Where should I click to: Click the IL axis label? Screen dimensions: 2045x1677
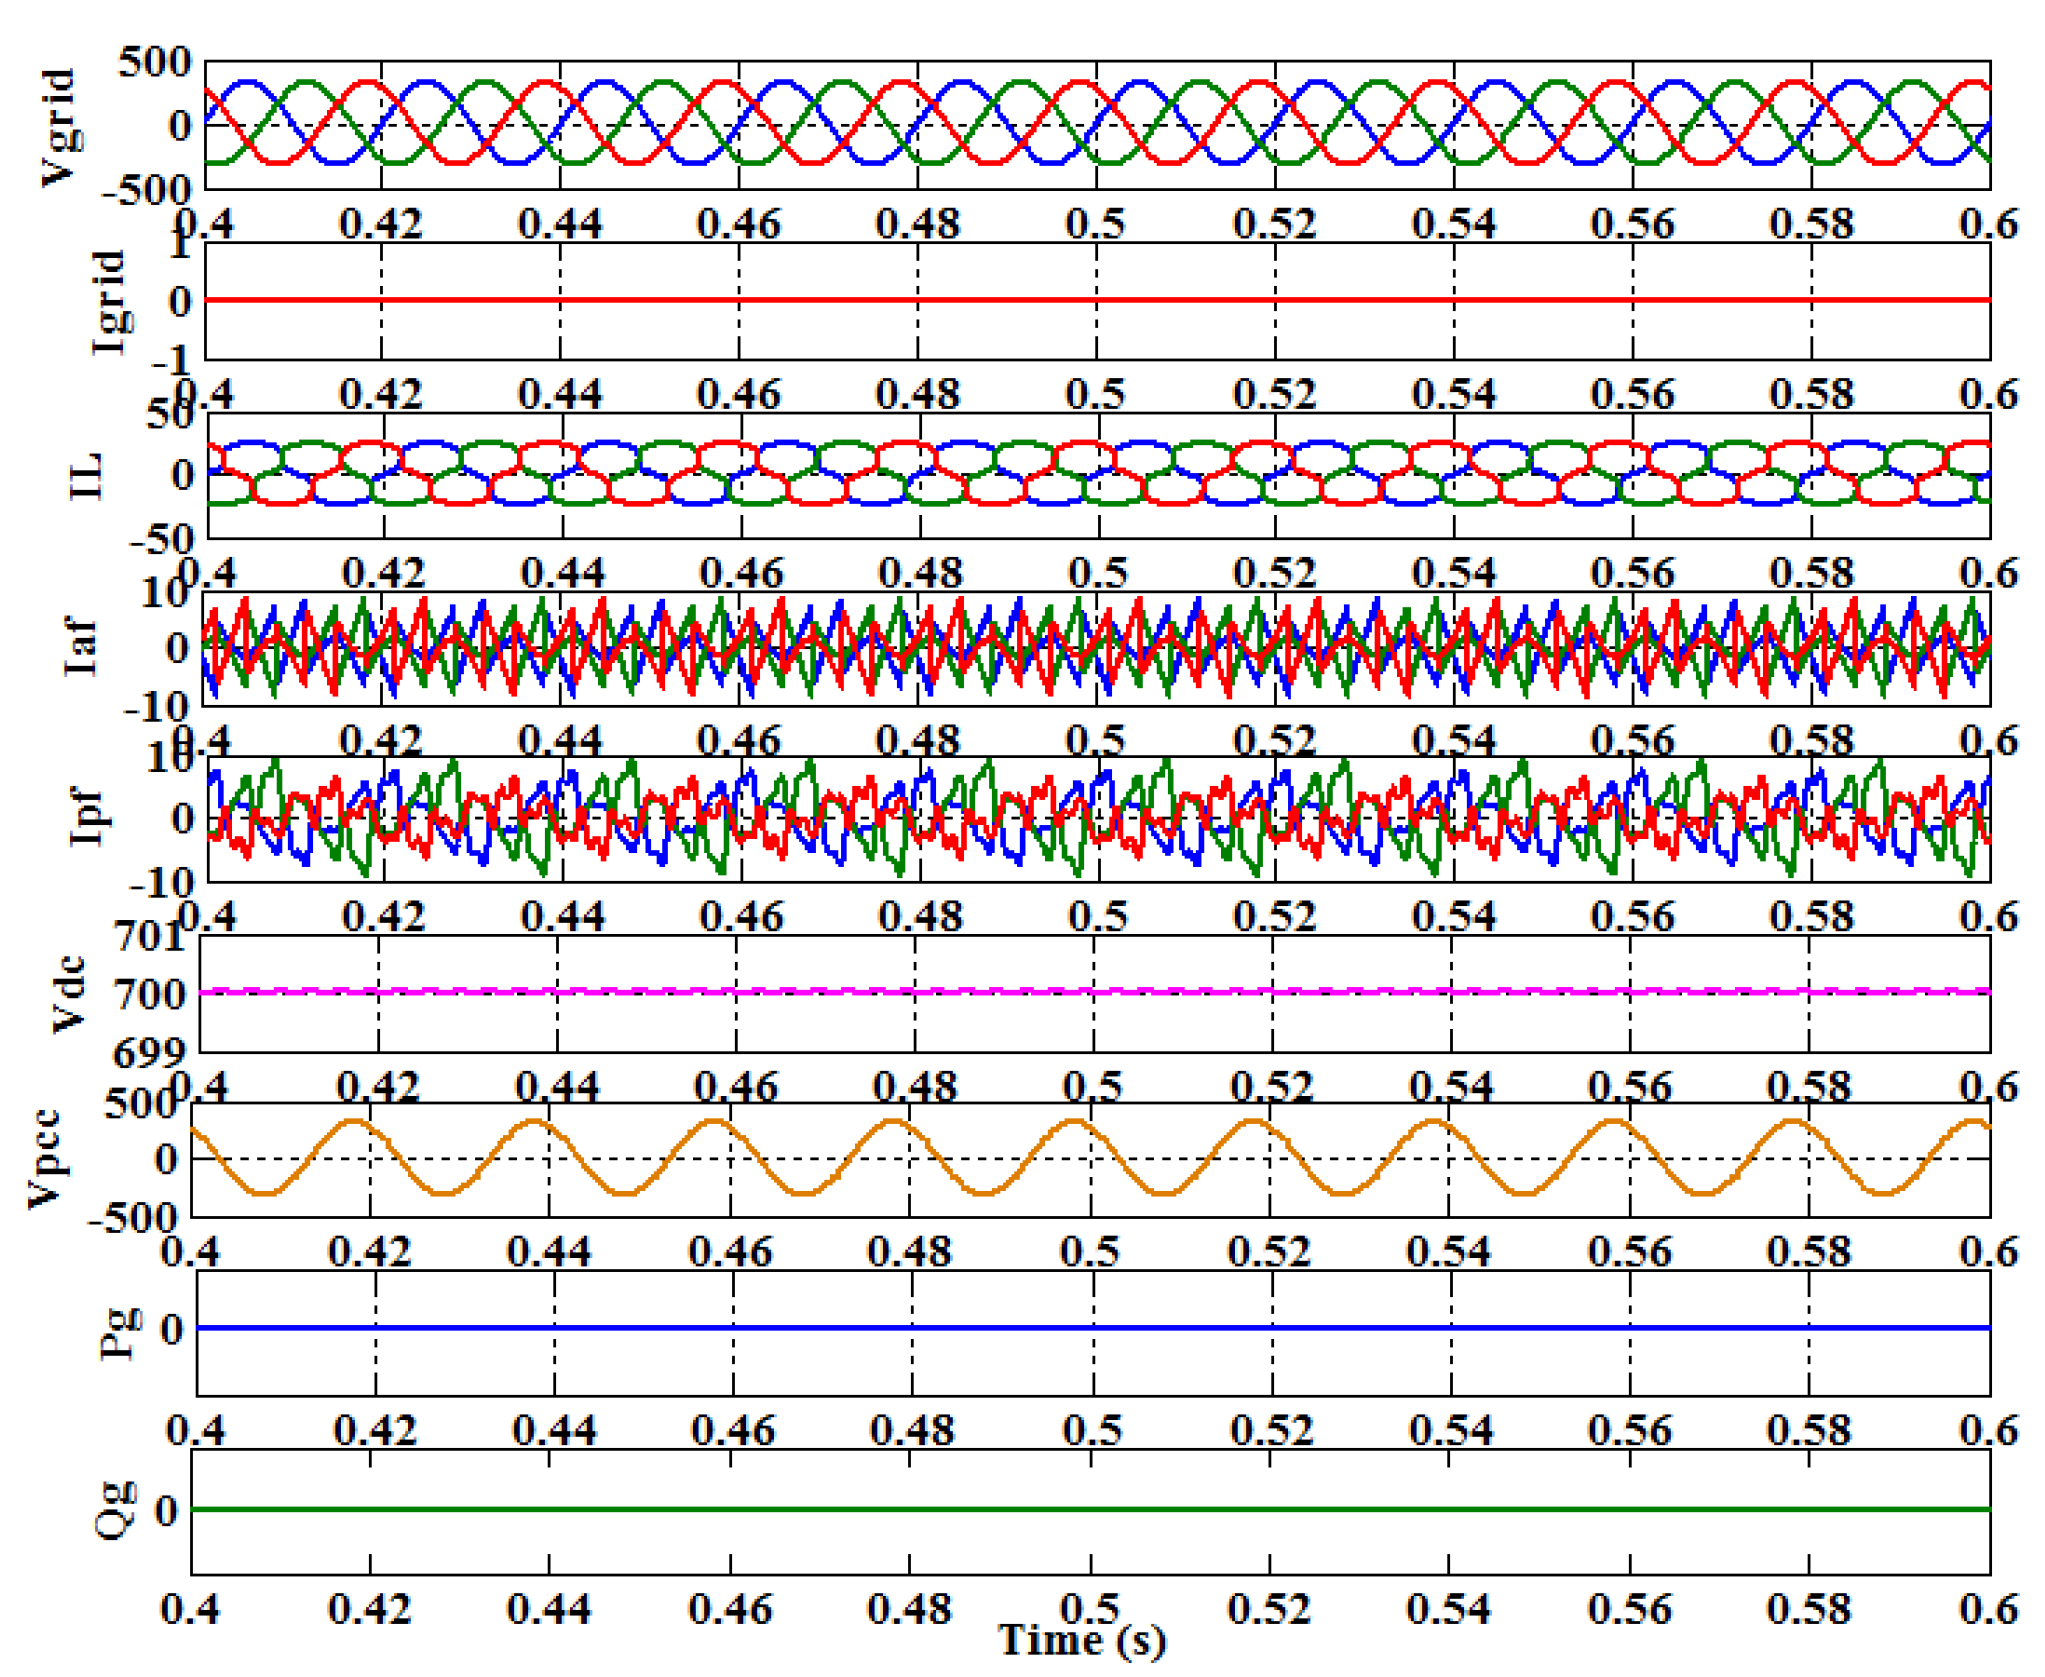[x=86, y=475]
